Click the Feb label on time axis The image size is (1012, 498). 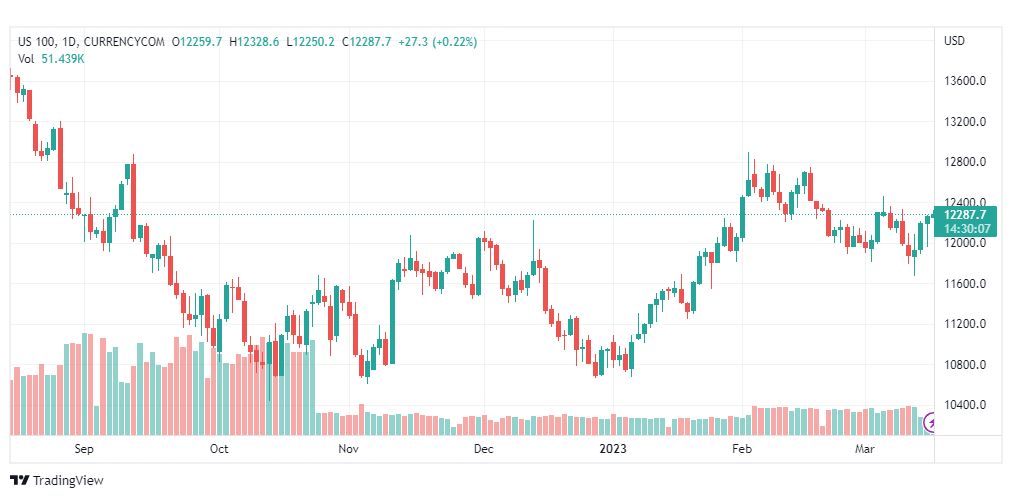[741, 449]
